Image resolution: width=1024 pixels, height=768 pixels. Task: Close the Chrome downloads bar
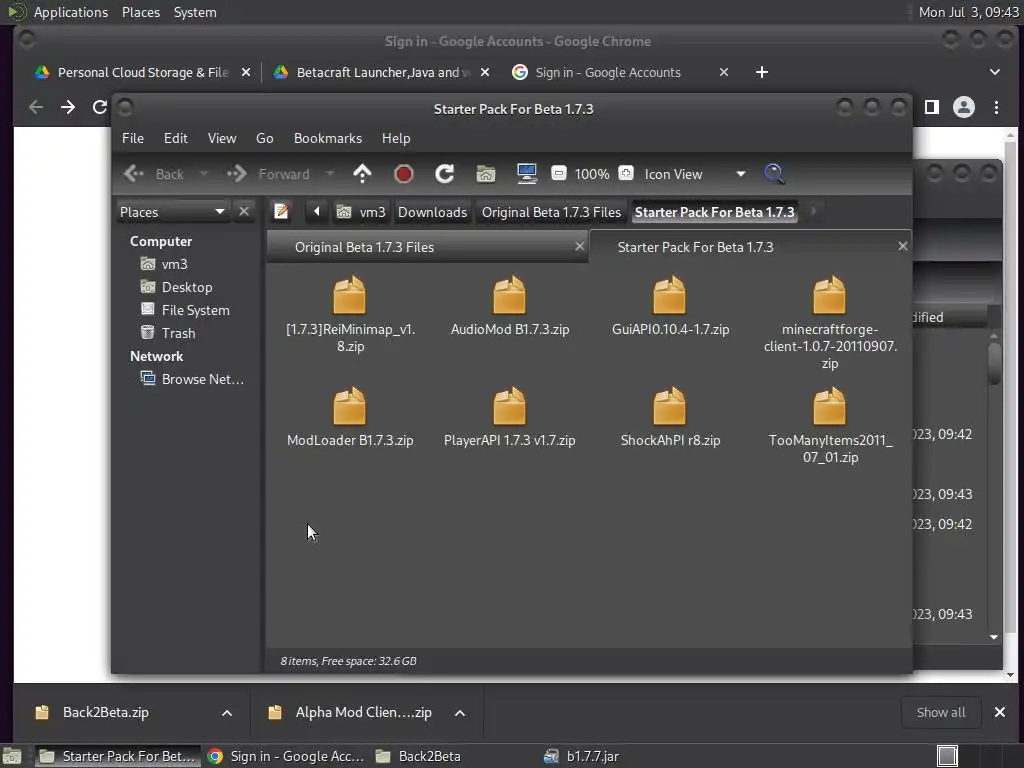click(x=999, y=712)
